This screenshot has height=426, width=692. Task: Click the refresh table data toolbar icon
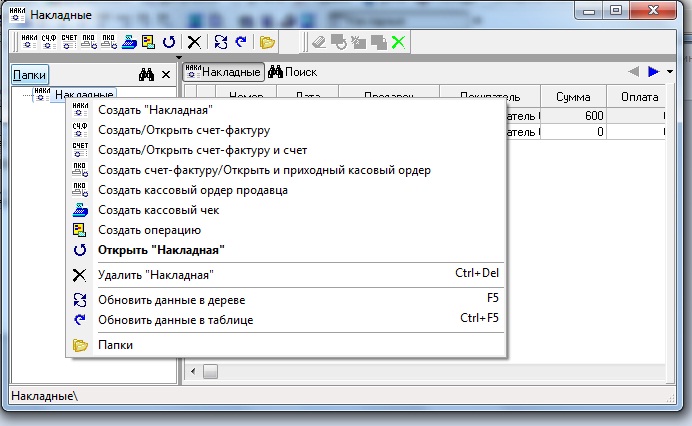[241, 42]
